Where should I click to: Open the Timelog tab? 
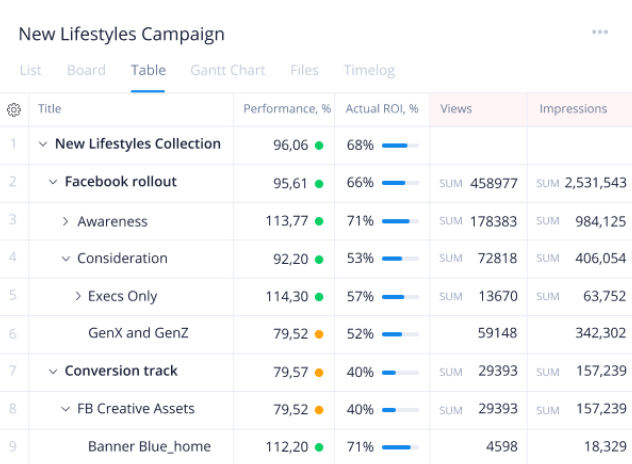pyautogui.click(x=369, y=71)
